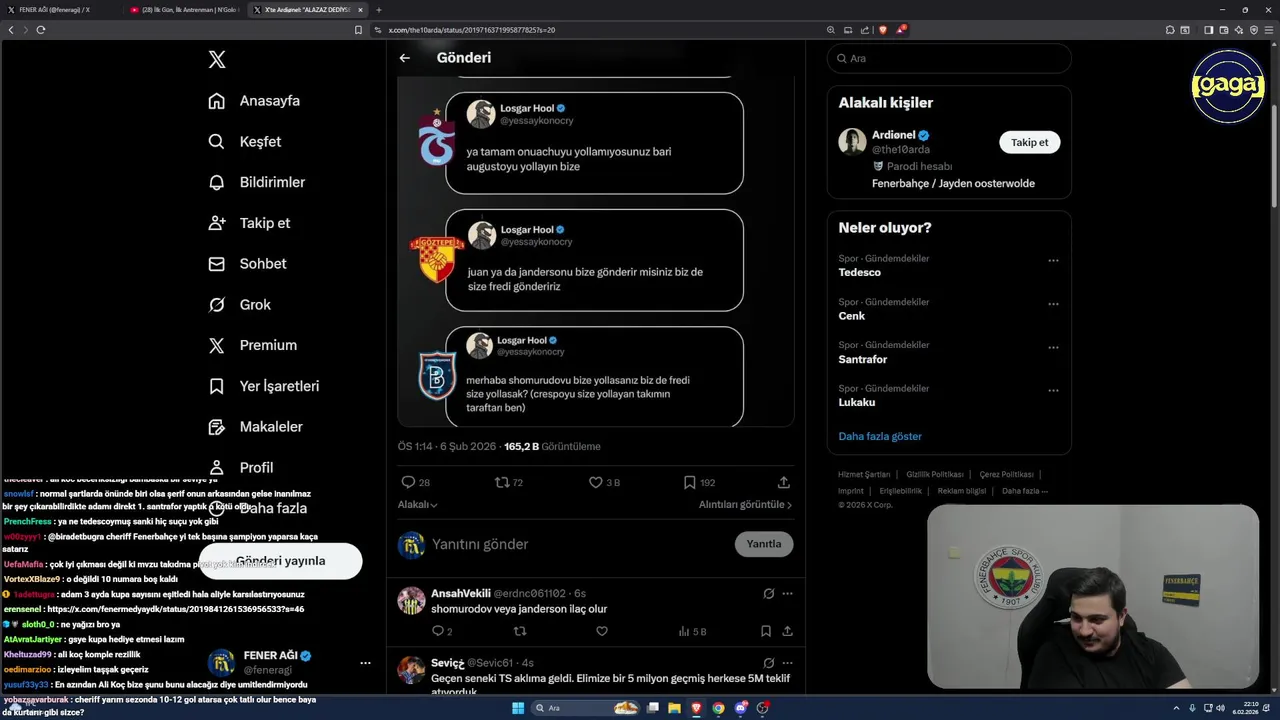Click Grok icon on AnsahVekili's reply
Image resolution: width=1280 pixels, height=720 pixels.
[768, 594]
